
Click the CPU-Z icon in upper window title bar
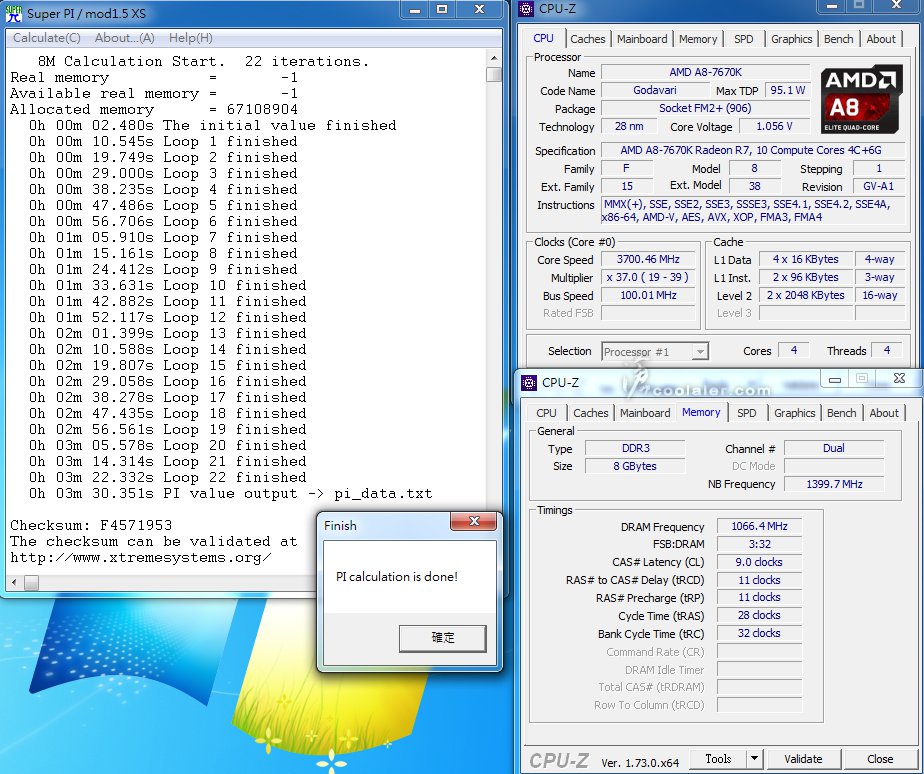coord(526,9)
